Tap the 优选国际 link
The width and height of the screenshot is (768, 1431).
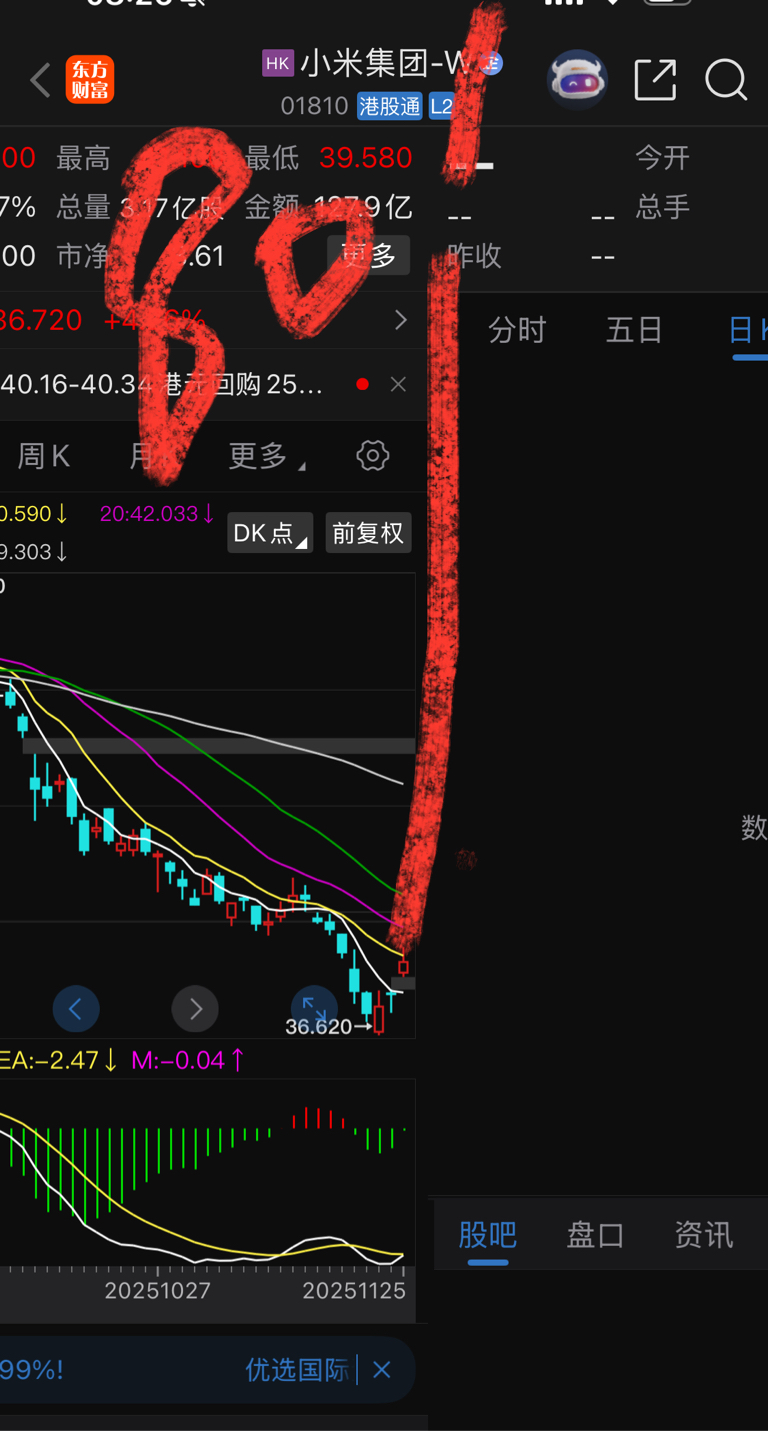[297, 1370]
